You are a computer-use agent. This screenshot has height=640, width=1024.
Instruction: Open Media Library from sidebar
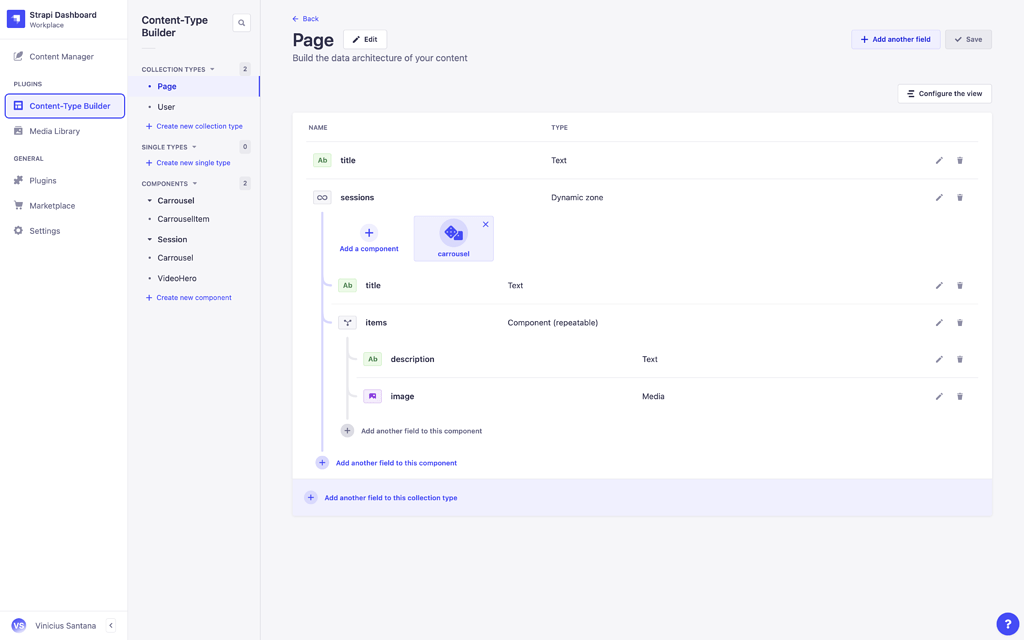(x=55, y=131)
